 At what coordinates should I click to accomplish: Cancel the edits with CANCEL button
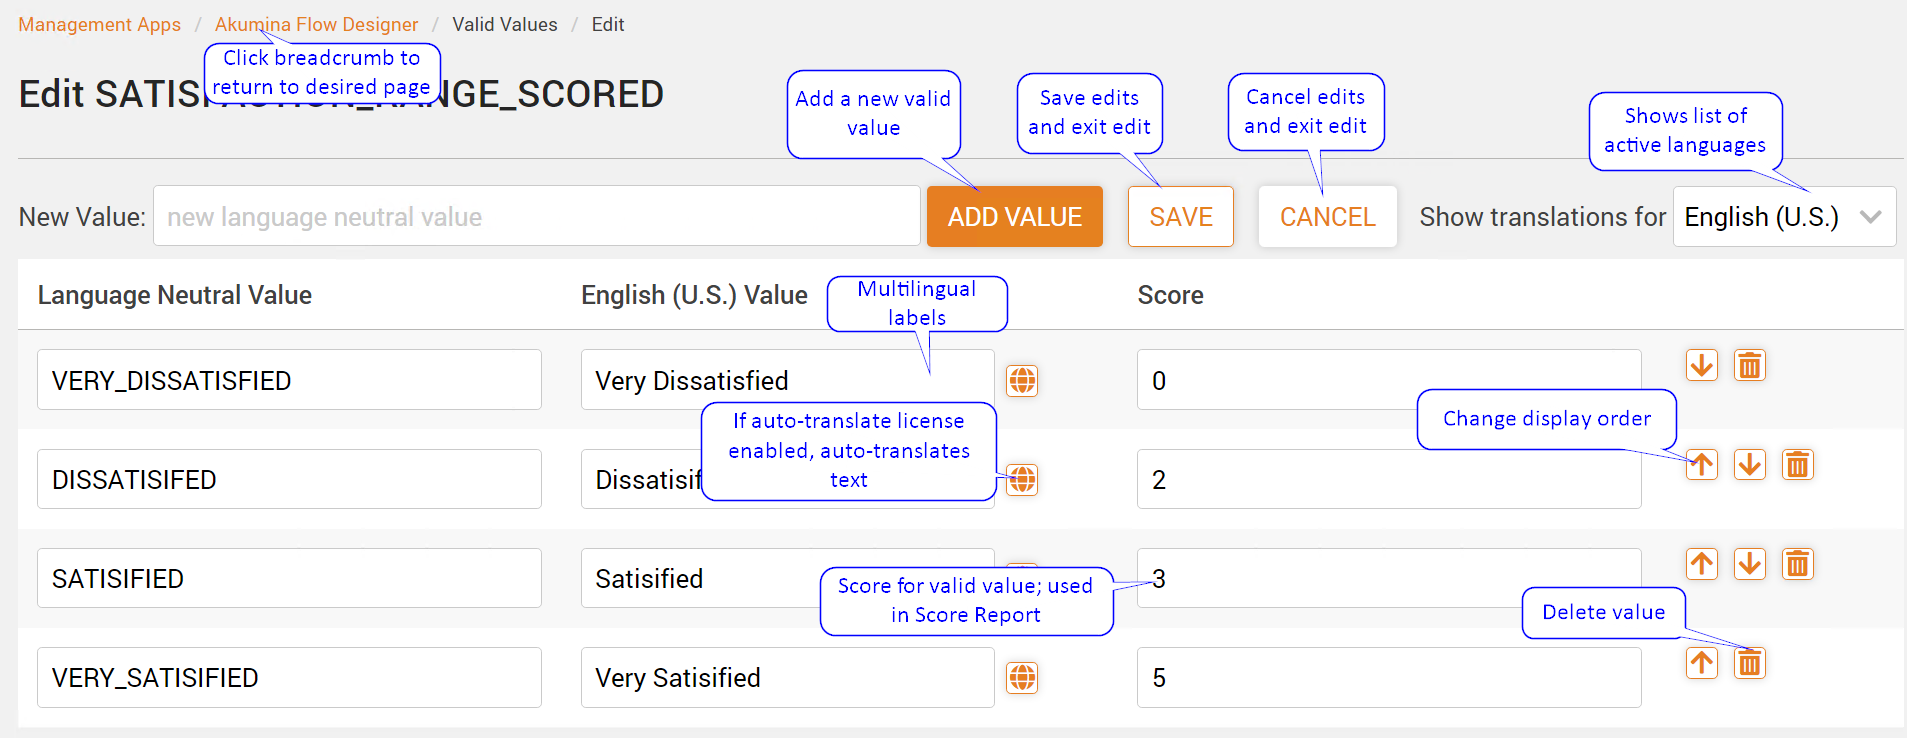[x=1328, y=216]
